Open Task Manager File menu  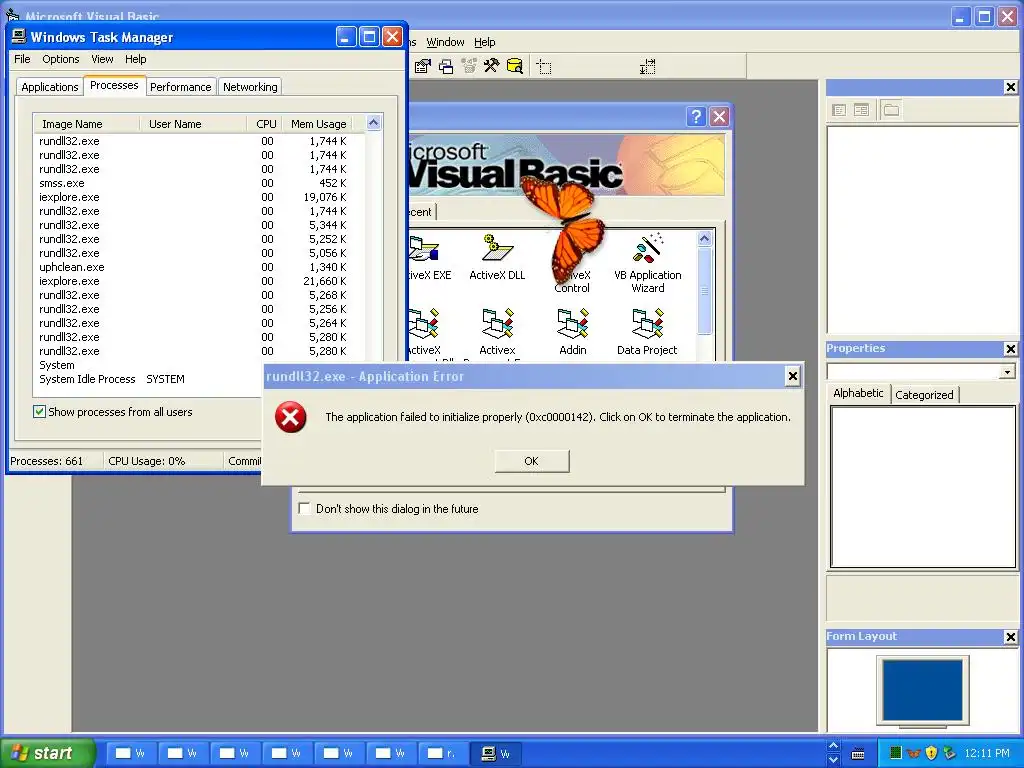click(22, 59)
